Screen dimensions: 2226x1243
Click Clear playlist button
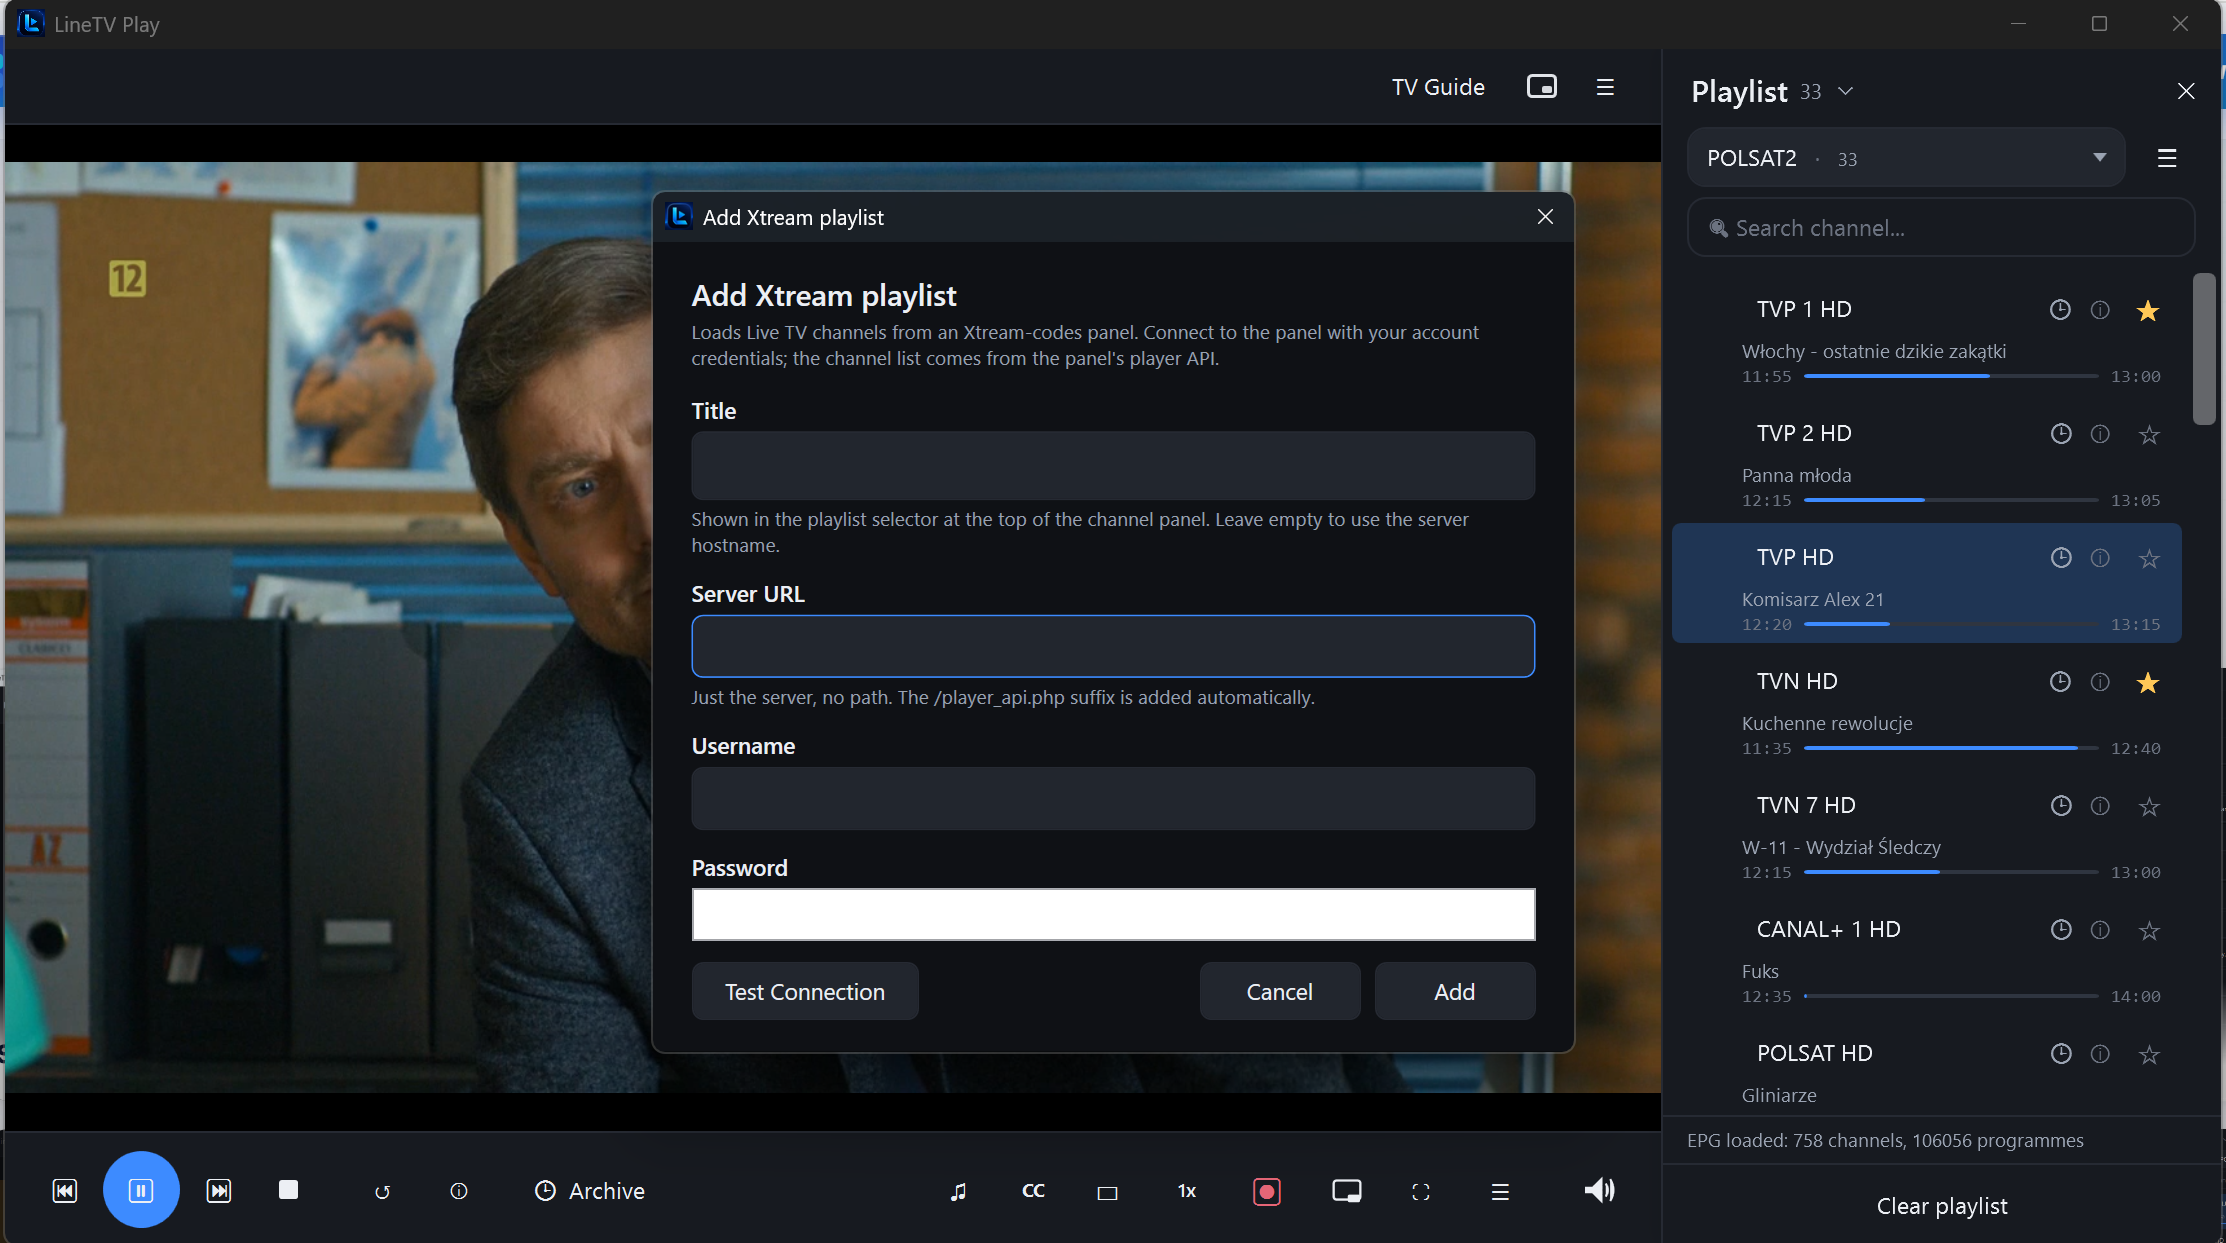(1941, 1206)
